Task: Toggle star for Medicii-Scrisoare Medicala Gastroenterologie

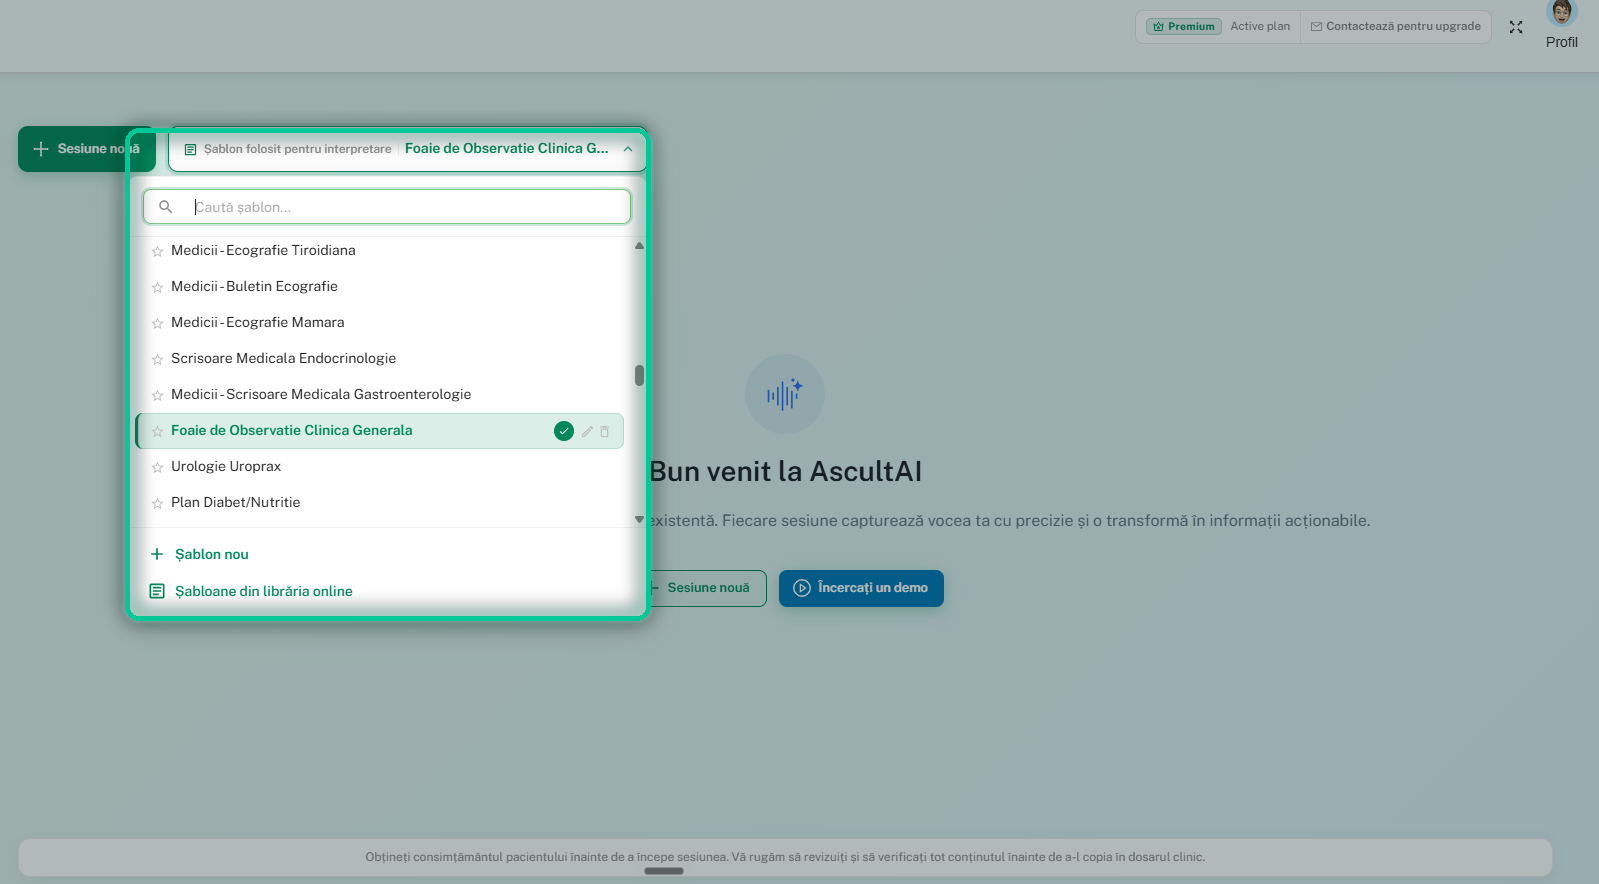Action: pyautogui.click(x=157, y=395)
